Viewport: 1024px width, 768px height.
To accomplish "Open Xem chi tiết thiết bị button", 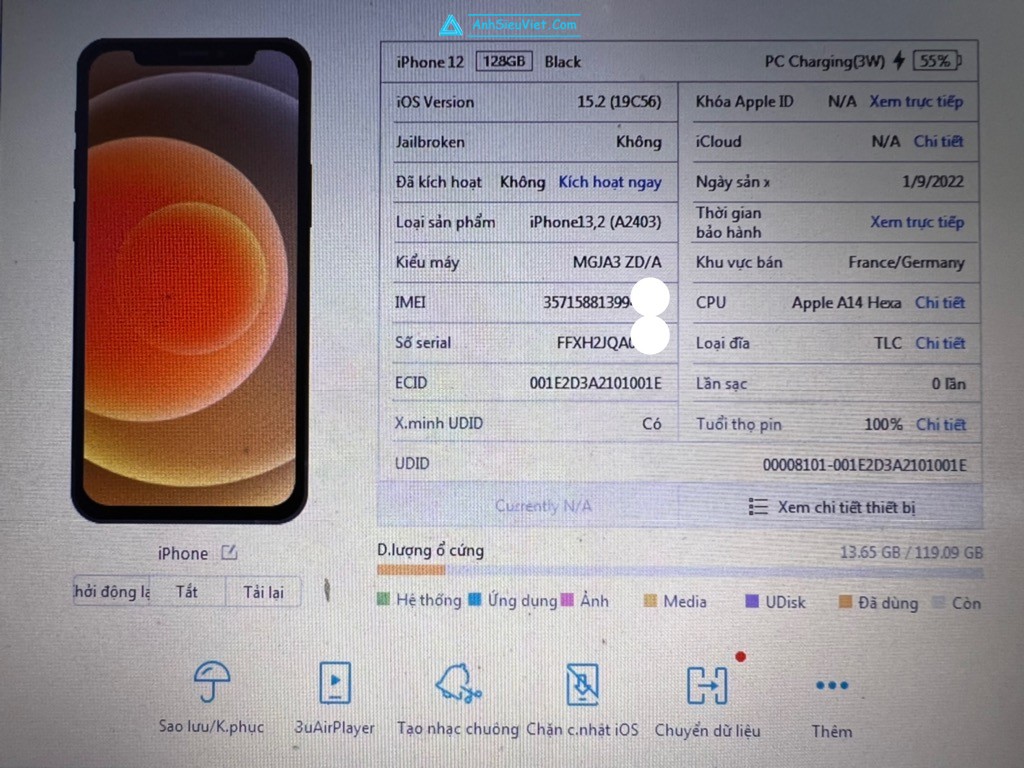I will tap(831, 507).
